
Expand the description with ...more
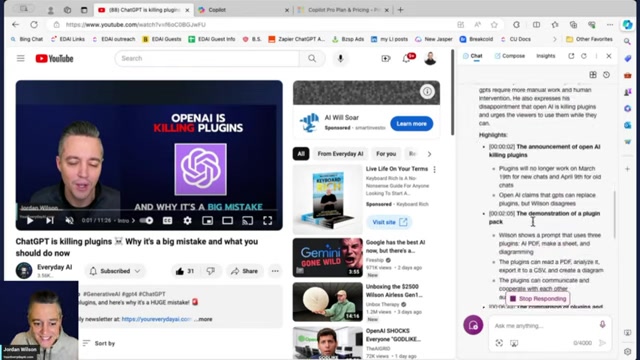pos(204,319)
